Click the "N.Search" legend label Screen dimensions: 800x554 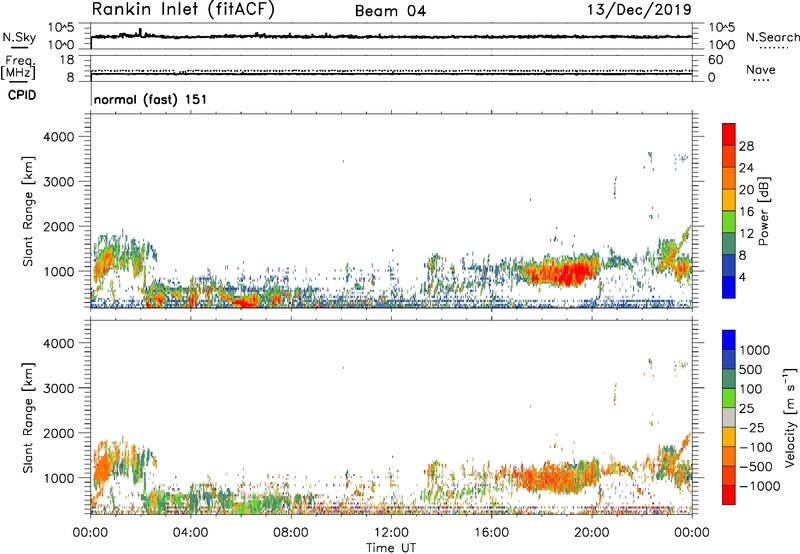tap(773, 37)
